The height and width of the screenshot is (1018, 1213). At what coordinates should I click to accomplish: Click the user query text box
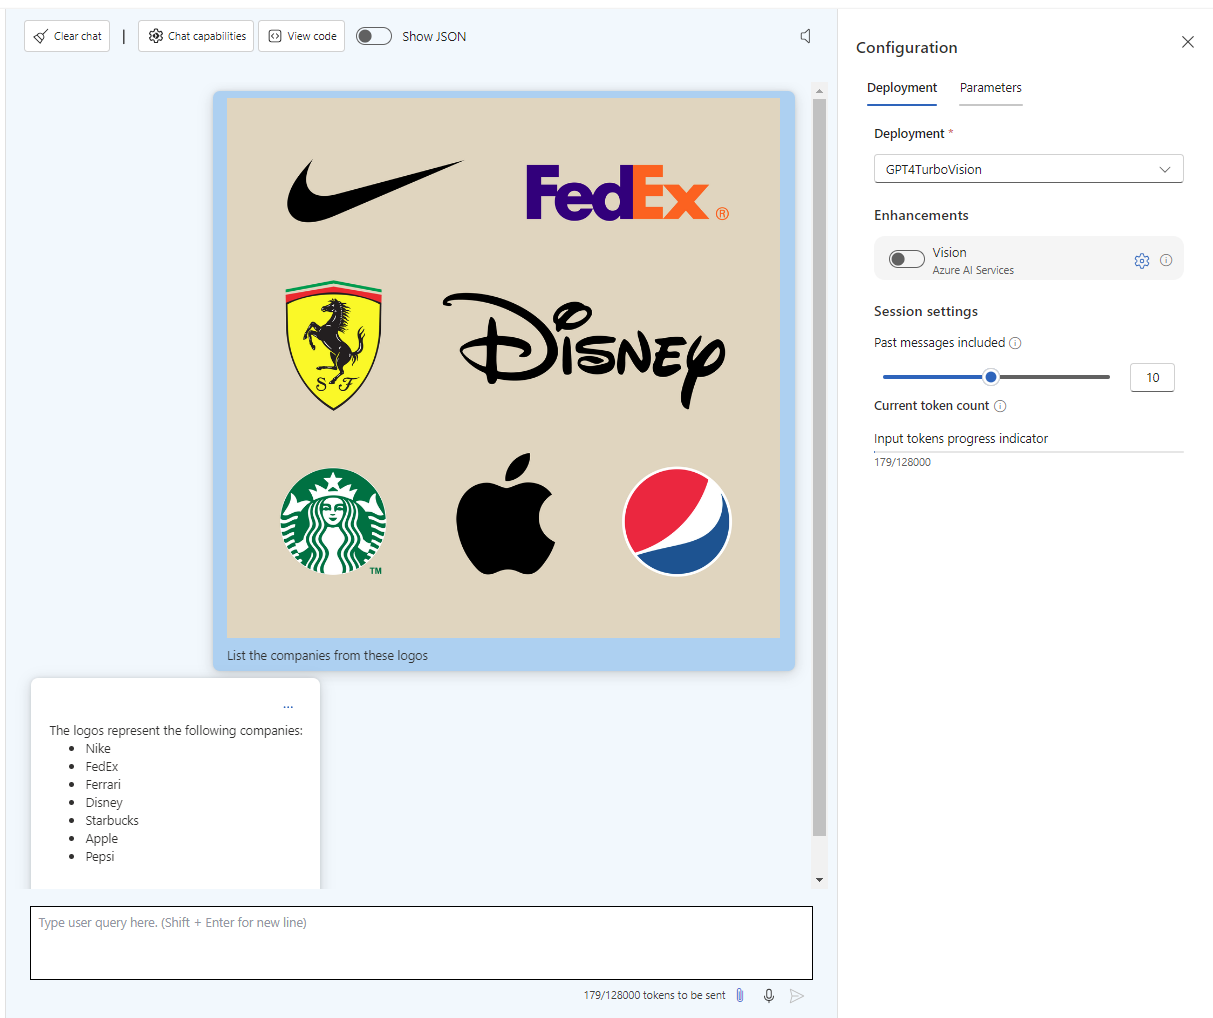point(421,942)
